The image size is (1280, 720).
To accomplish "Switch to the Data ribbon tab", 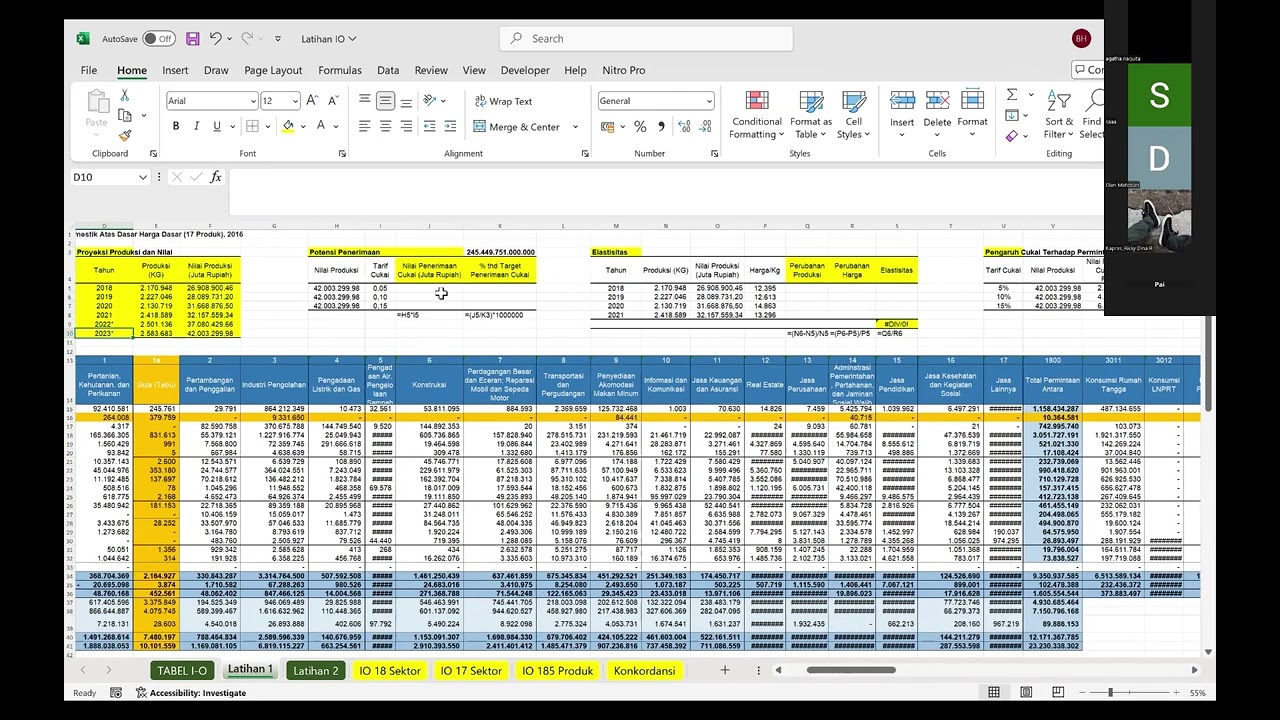I will [x=388, y=70].
